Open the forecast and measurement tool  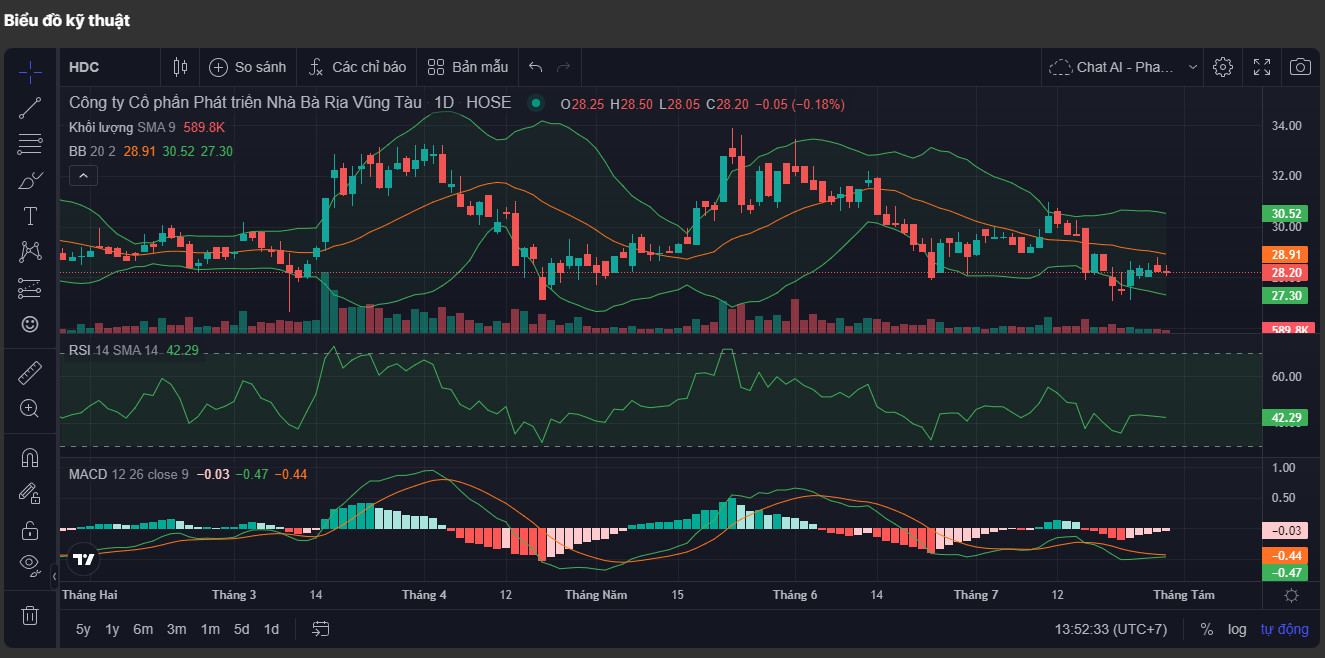click(30, 288)
